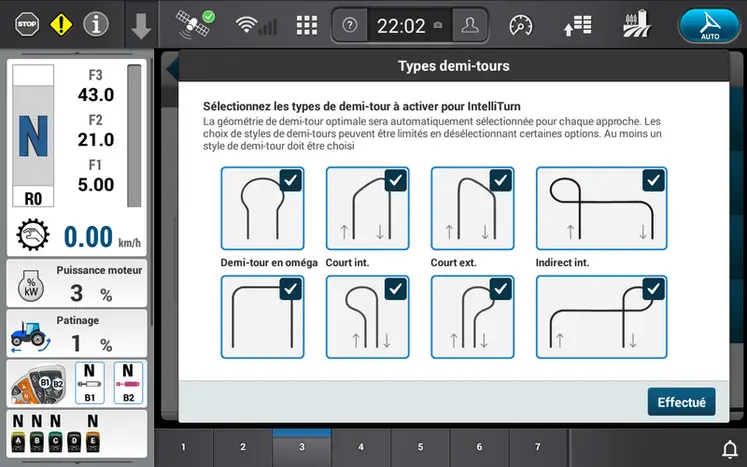Open the information icon

(x=96, y=24)
